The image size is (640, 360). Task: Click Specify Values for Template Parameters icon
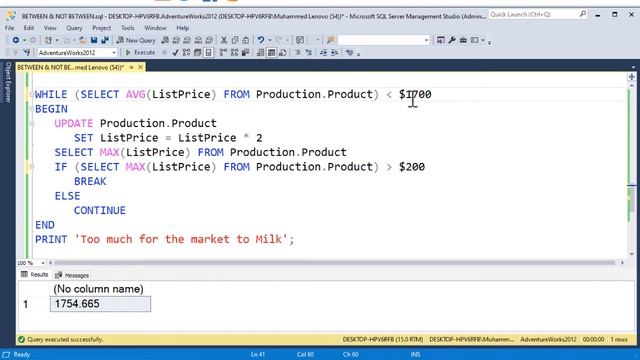click(349, 53)
